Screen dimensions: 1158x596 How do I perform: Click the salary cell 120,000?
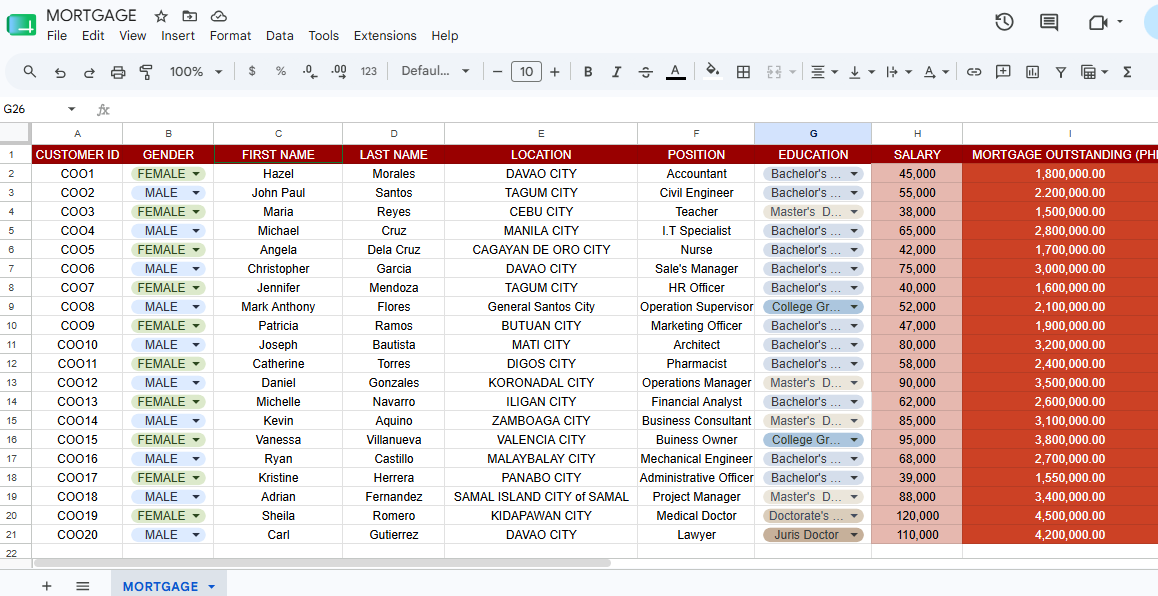[x=917, y=515]
